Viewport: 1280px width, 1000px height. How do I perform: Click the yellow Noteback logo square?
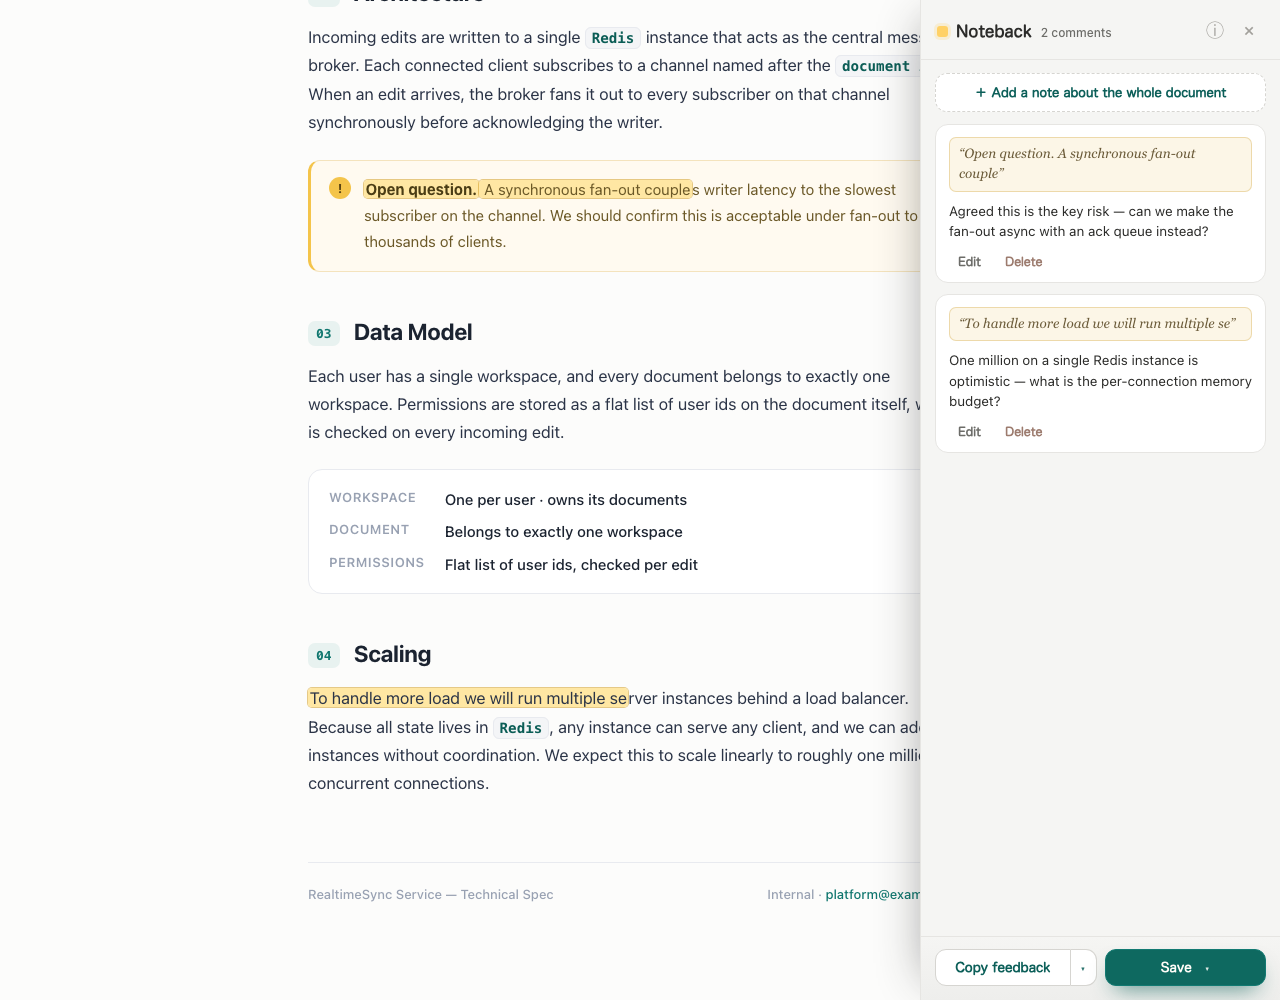942,31
